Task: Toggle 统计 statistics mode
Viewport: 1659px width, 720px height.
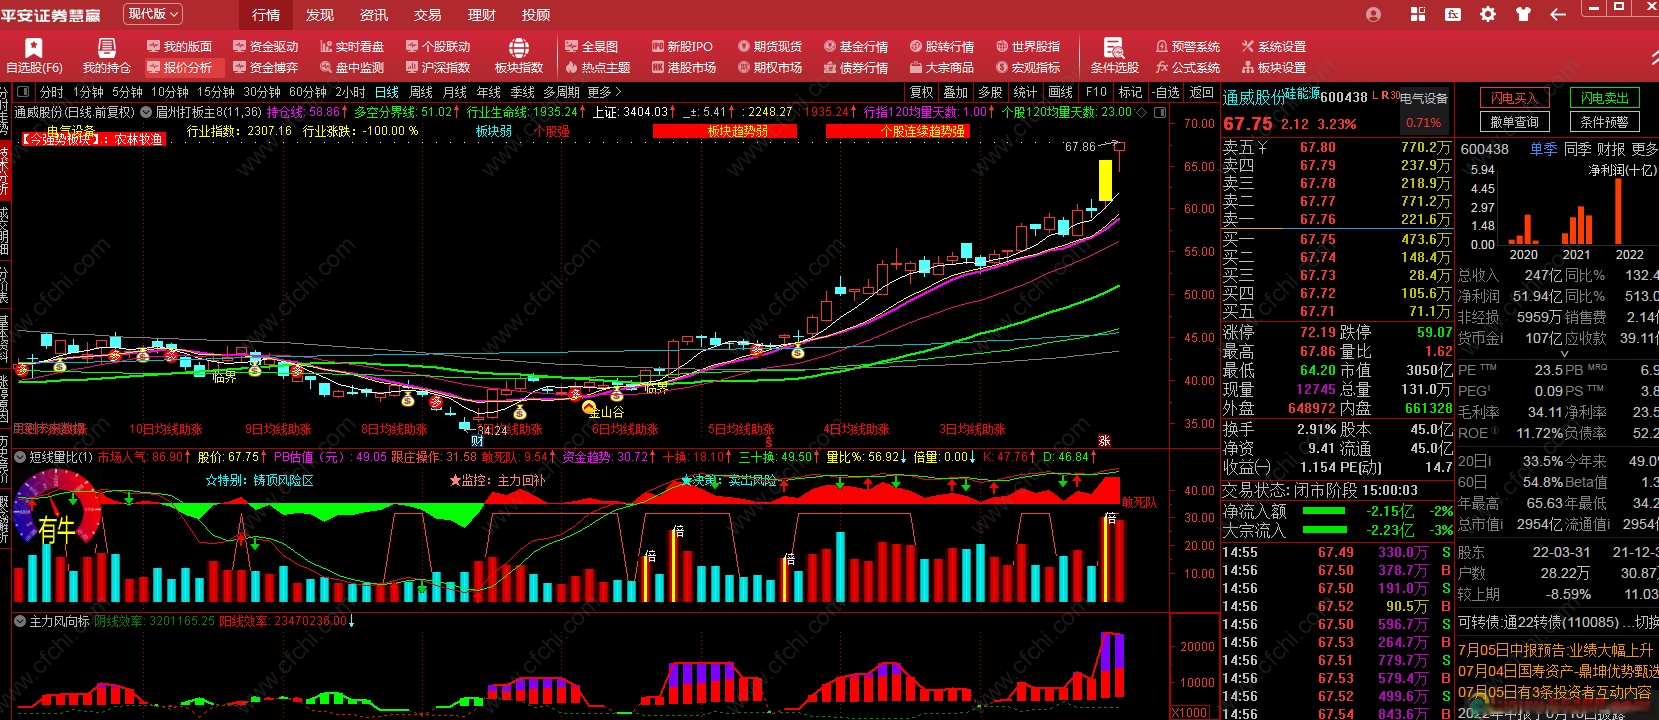Action: click(x=1025, y=92)
